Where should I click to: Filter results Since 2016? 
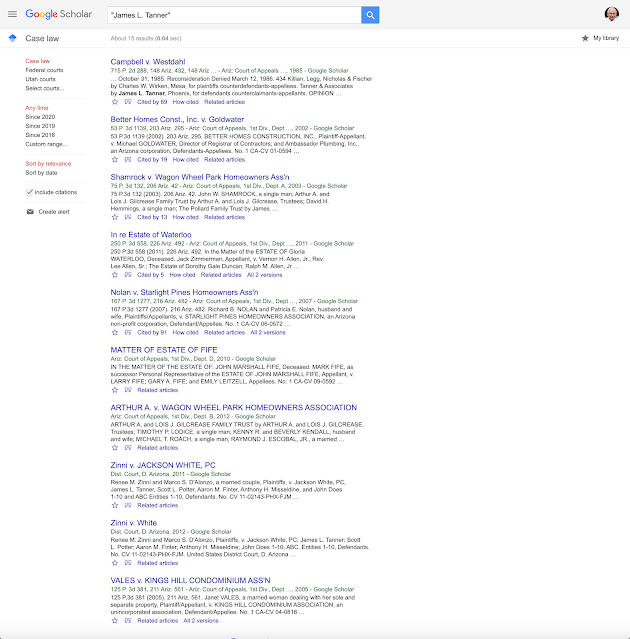[x=40, y=135]
